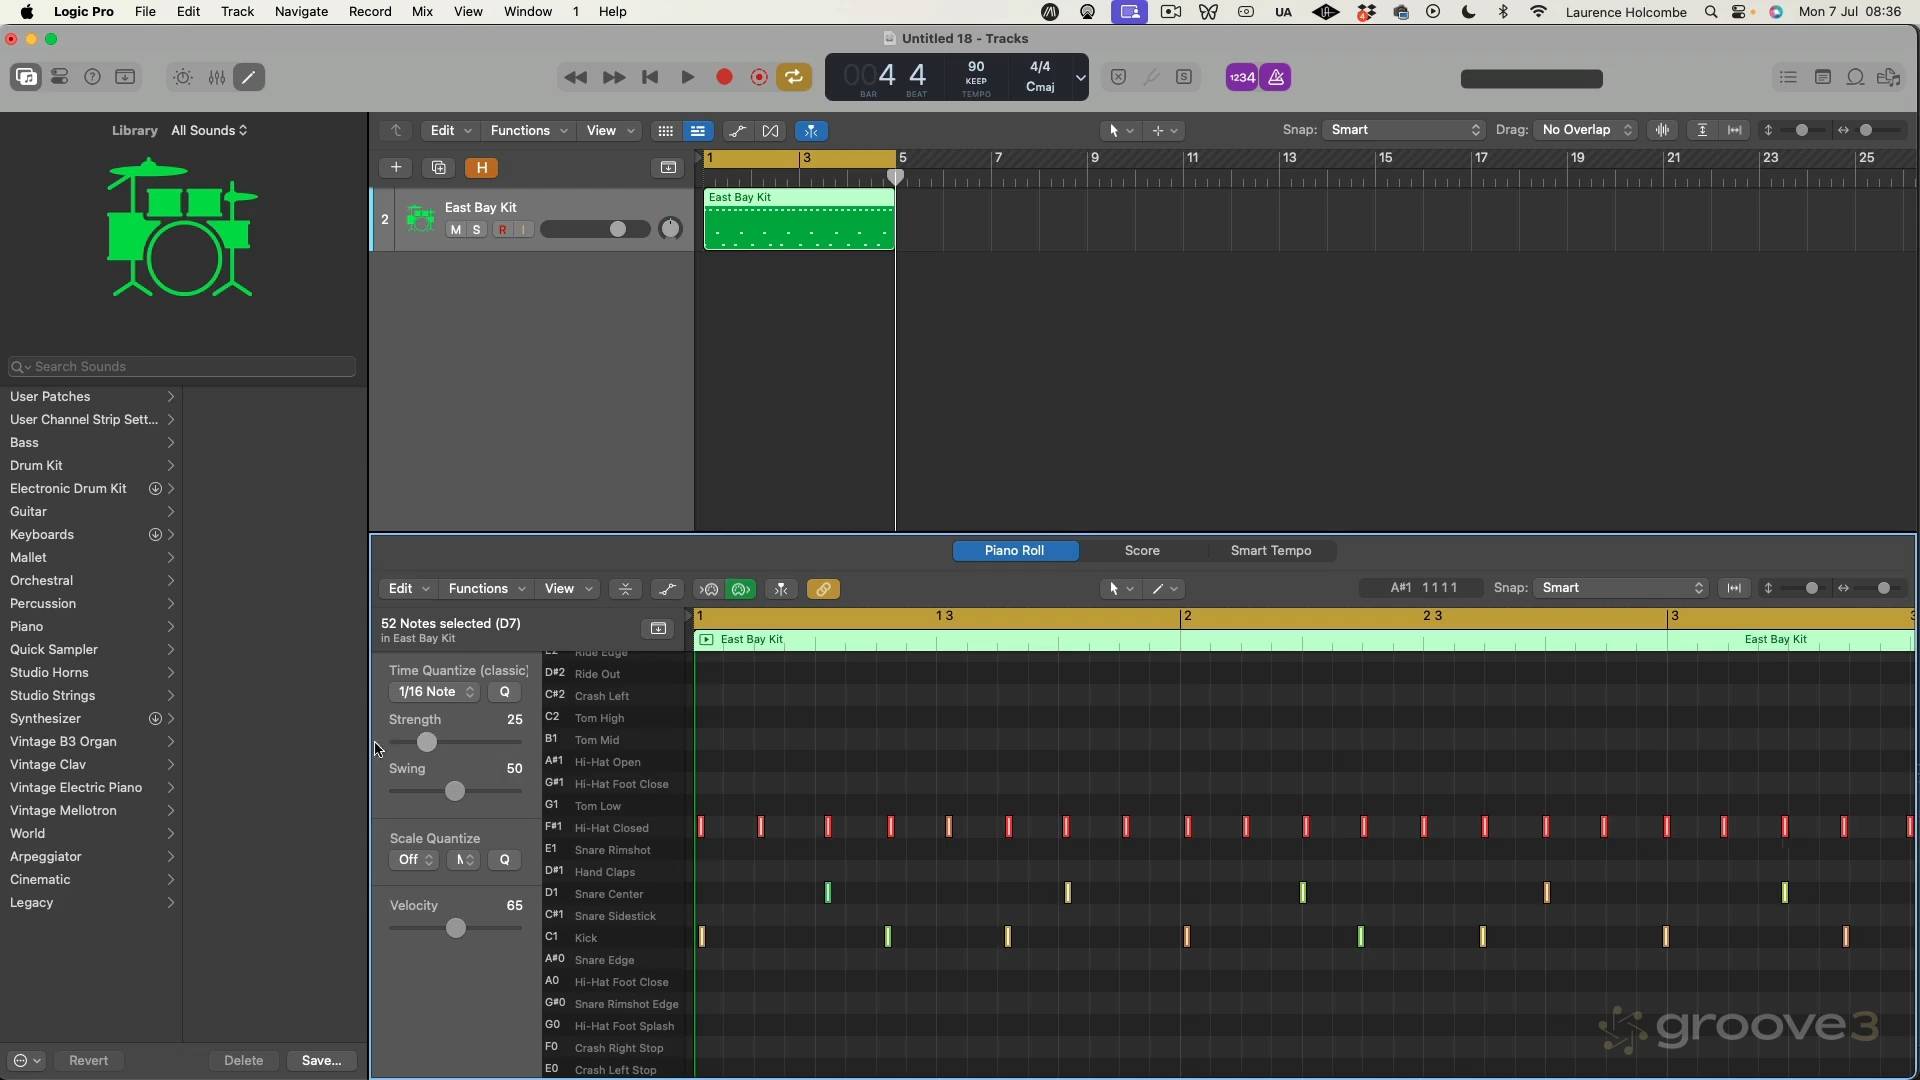Open Drag No Overlap dropdown
The height and width of the screenshot is (1080, 1920).
1586,130
